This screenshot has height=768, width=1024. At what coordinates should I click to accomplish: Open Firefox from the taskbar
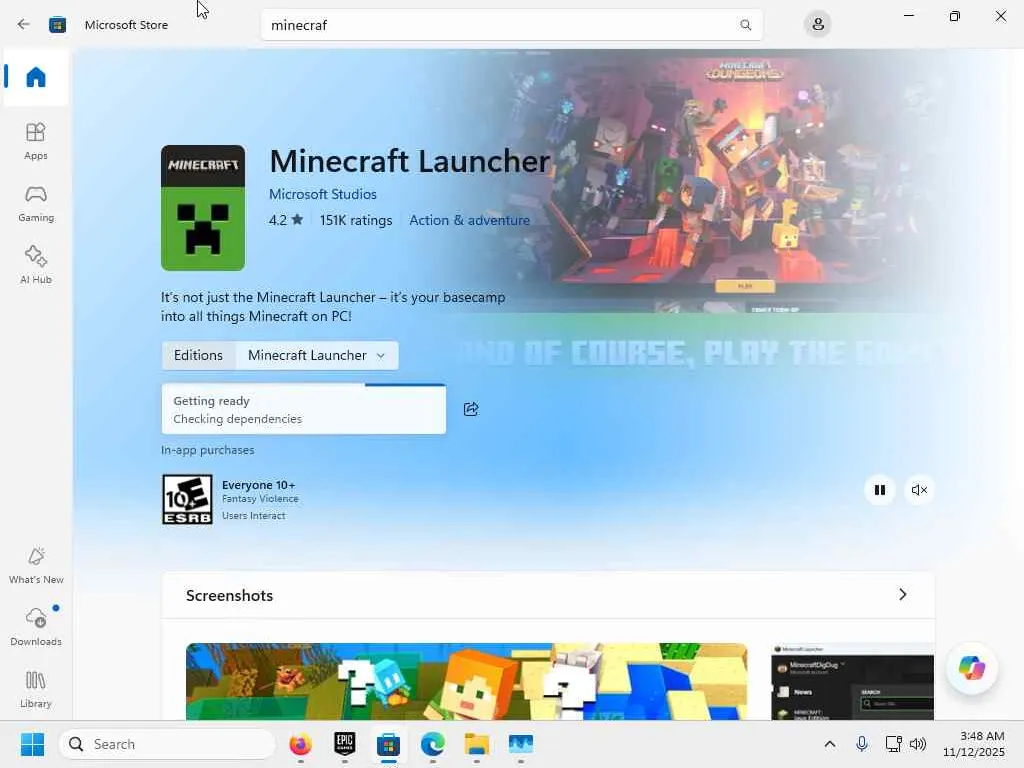(300, 744)
